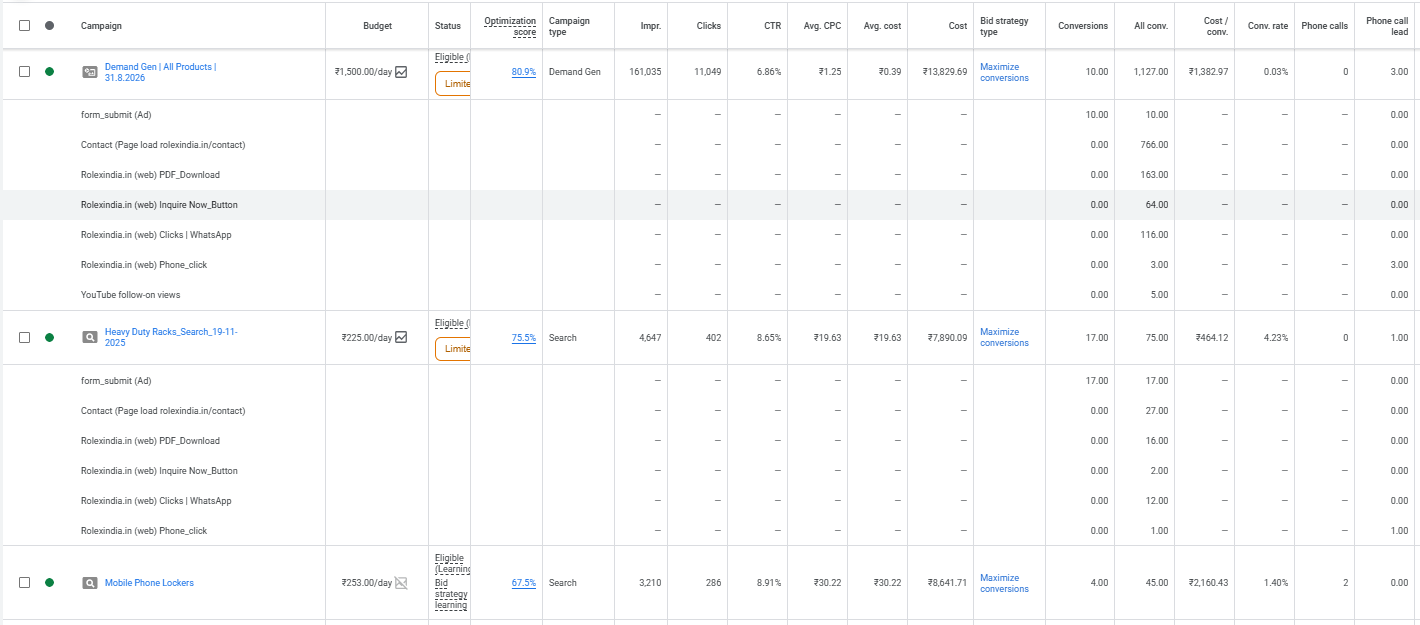Viewport: 1420px width, 625px height.
Task: Open green status dot for Heavy Duty Racks campaign
Action: (x=49, y=338)
